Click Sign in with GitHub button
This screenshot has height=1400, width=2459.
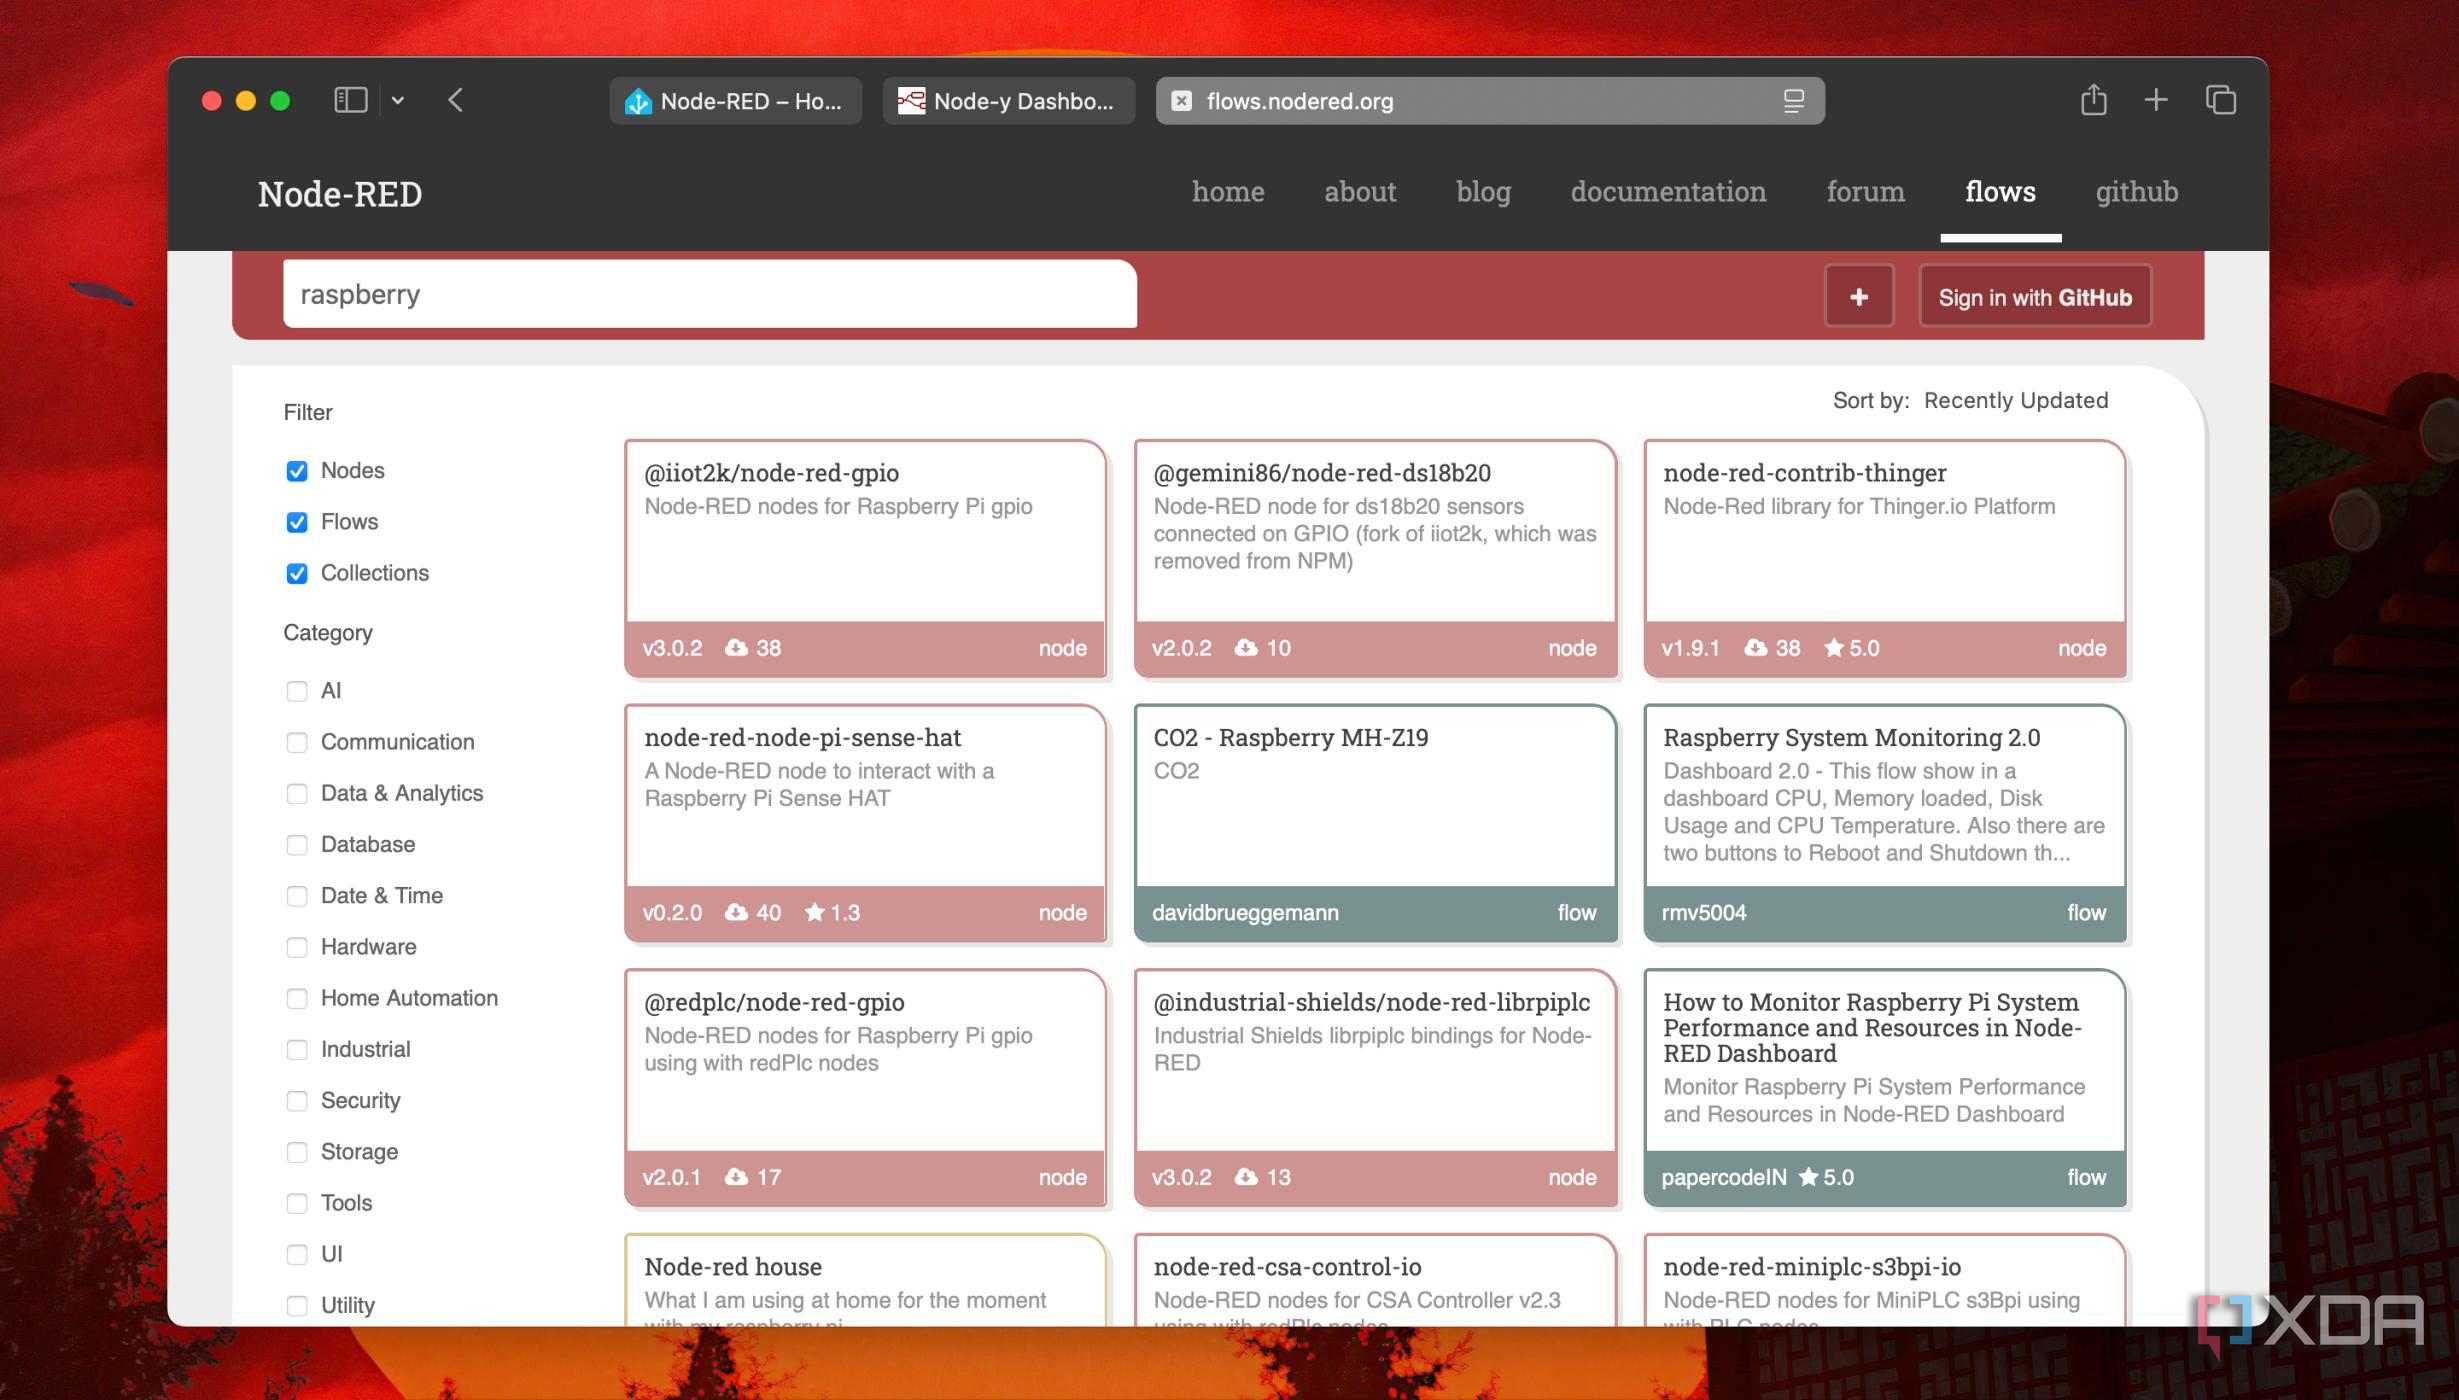2035,296
